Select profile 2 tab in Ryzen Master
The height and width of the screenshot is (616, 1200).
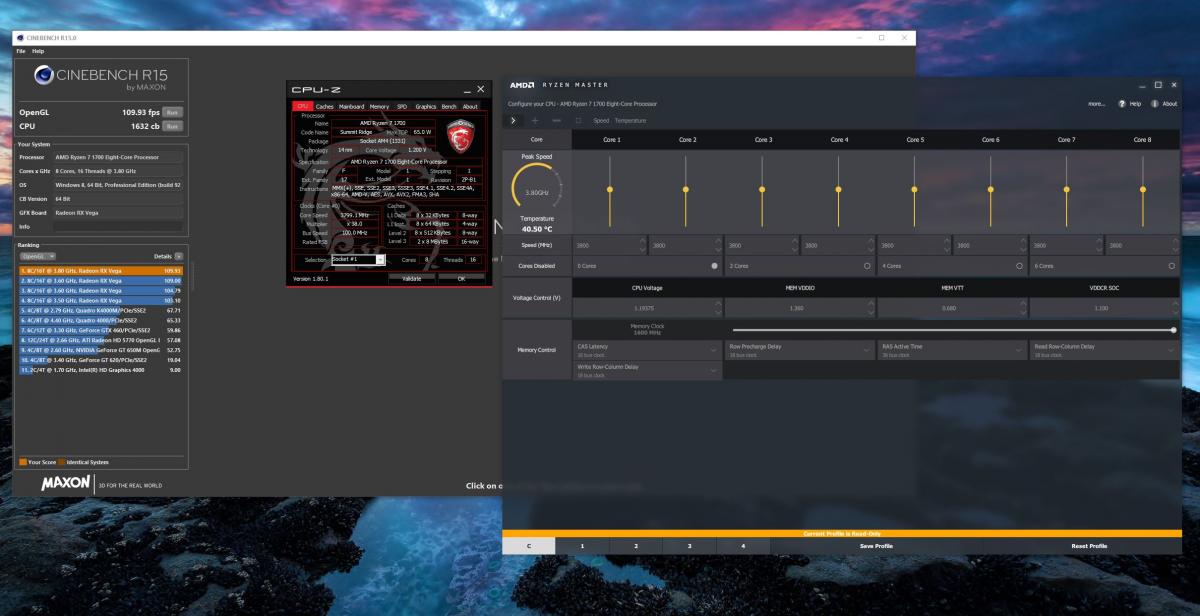point(637,546)
